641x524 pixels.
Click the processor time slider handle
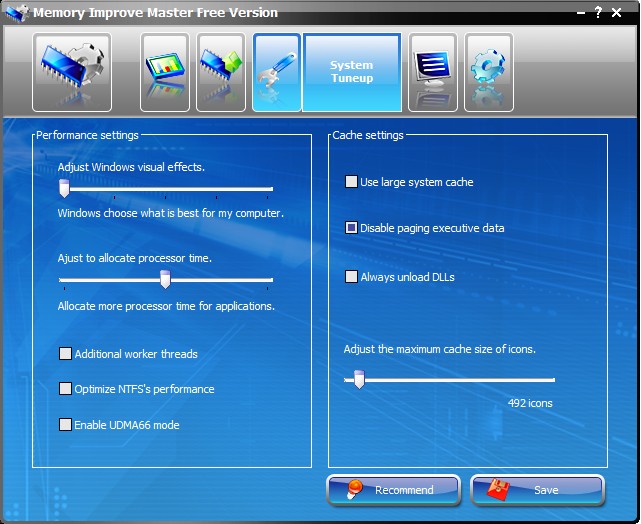tap(165, 280)
